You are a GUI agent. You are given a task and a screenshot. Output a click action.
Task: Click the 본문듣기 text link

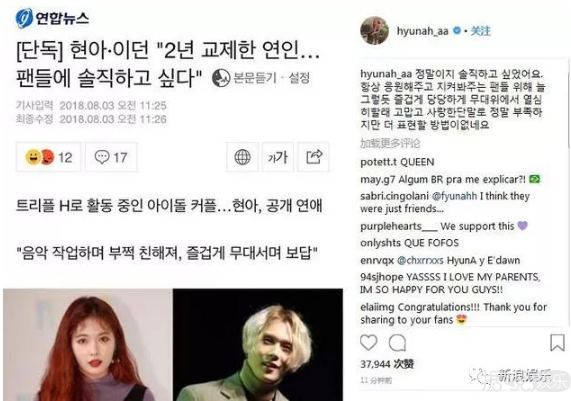point(255,78)
